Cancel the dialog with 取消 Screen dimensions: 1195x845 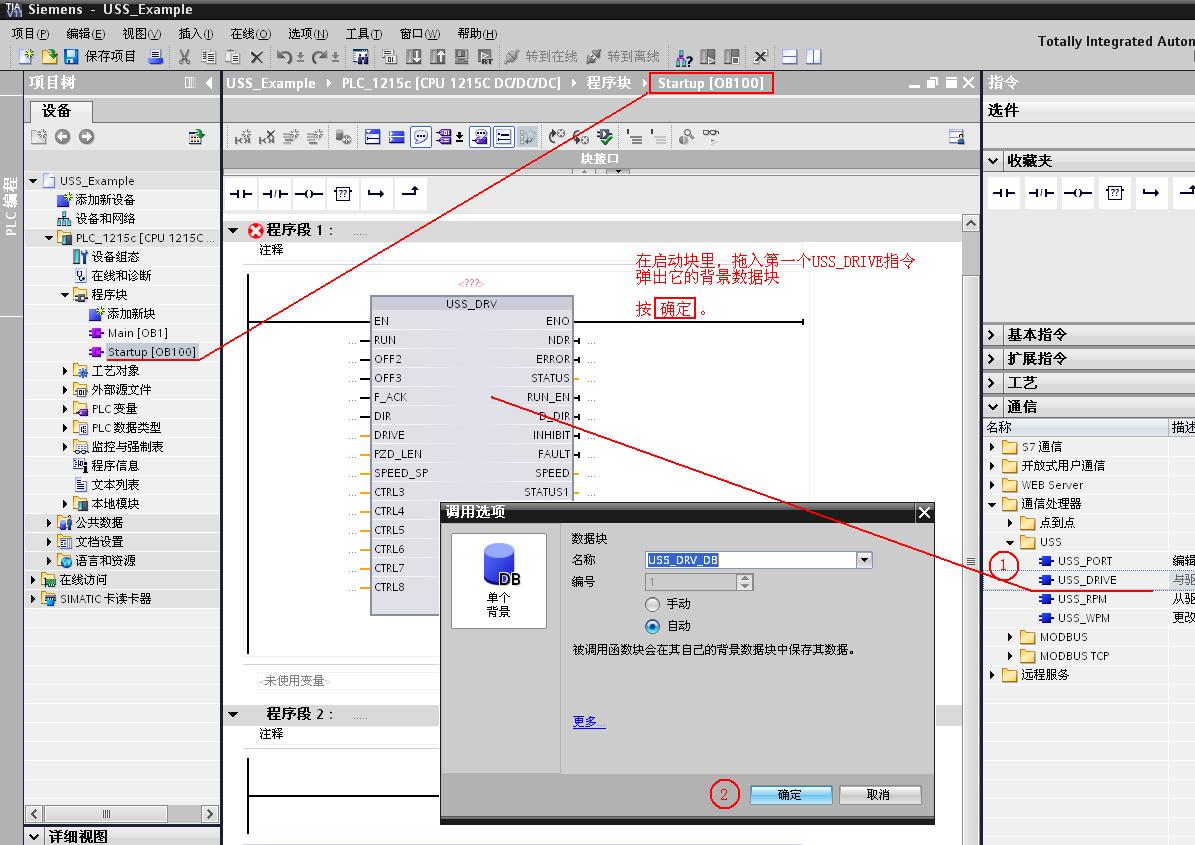(880, 795)
